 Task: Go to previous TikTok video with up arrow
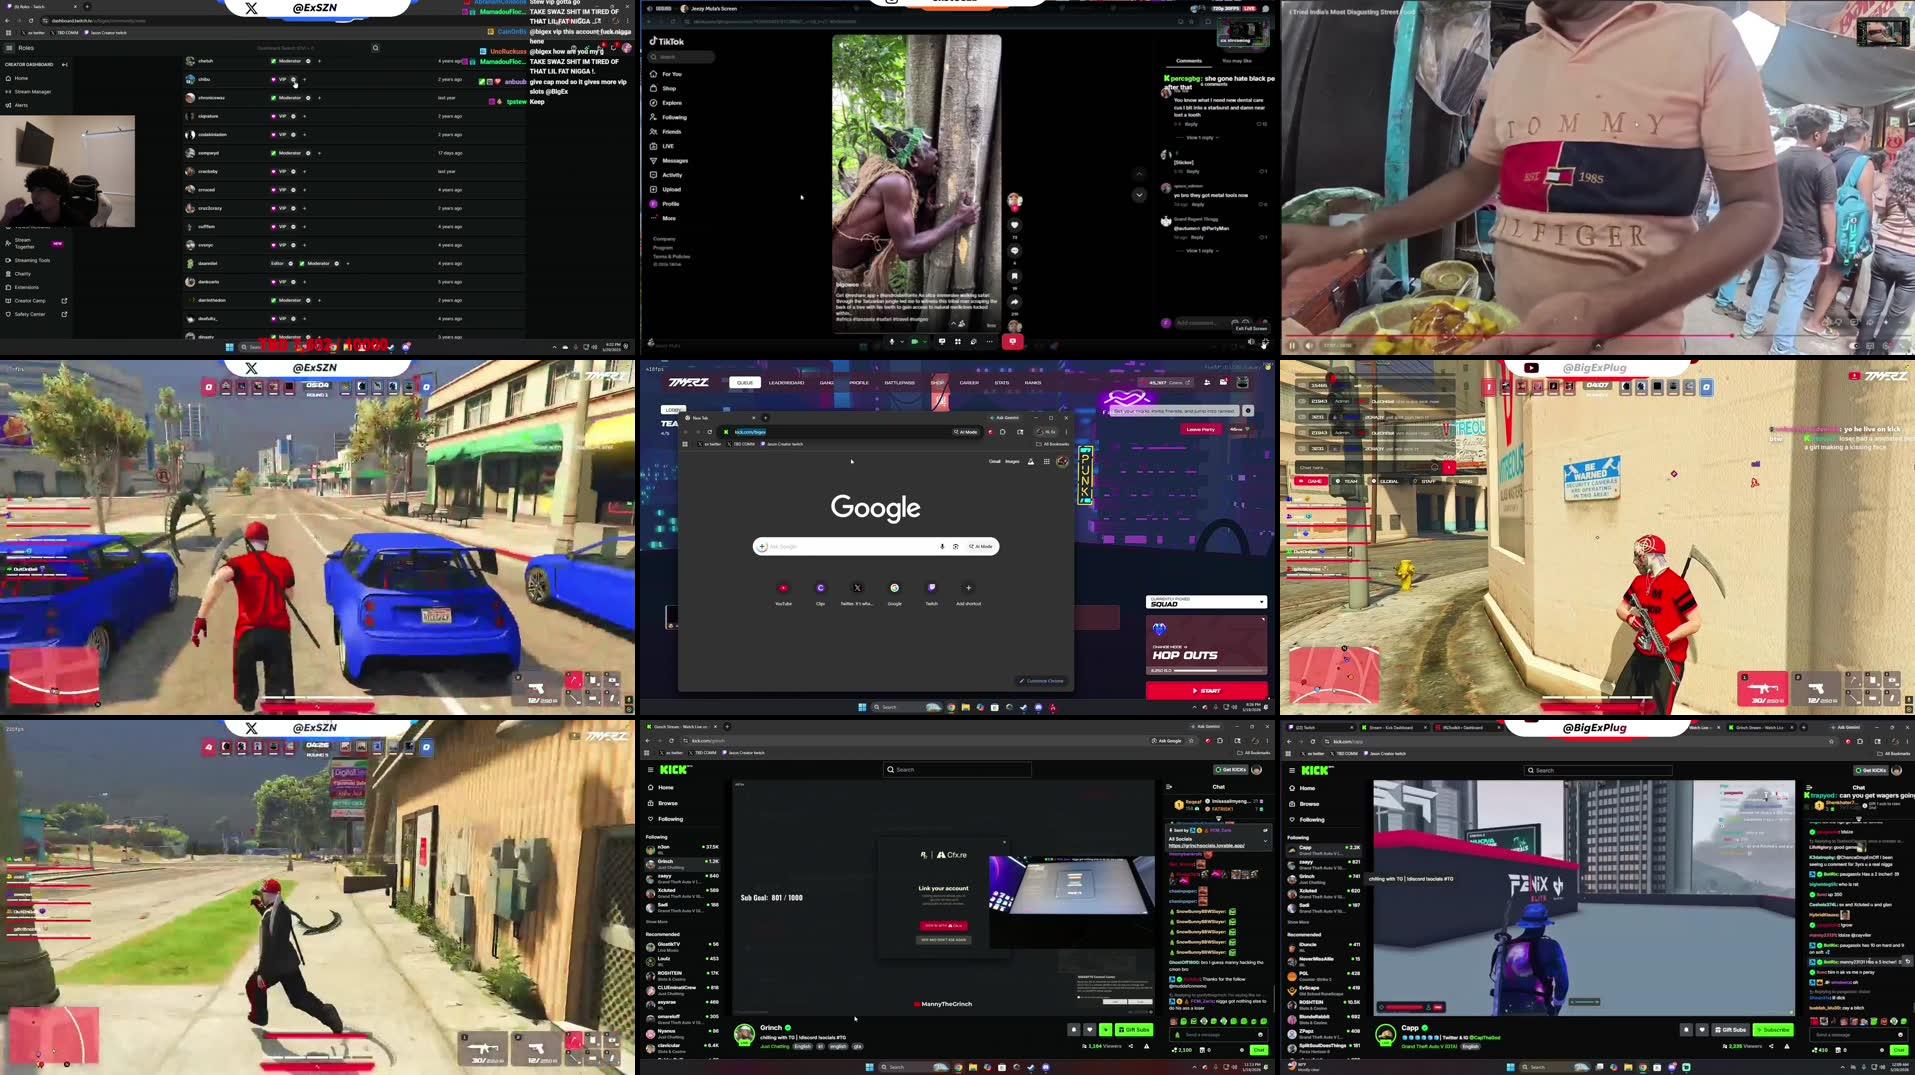pyautogui.click(x=1139, y=173)
